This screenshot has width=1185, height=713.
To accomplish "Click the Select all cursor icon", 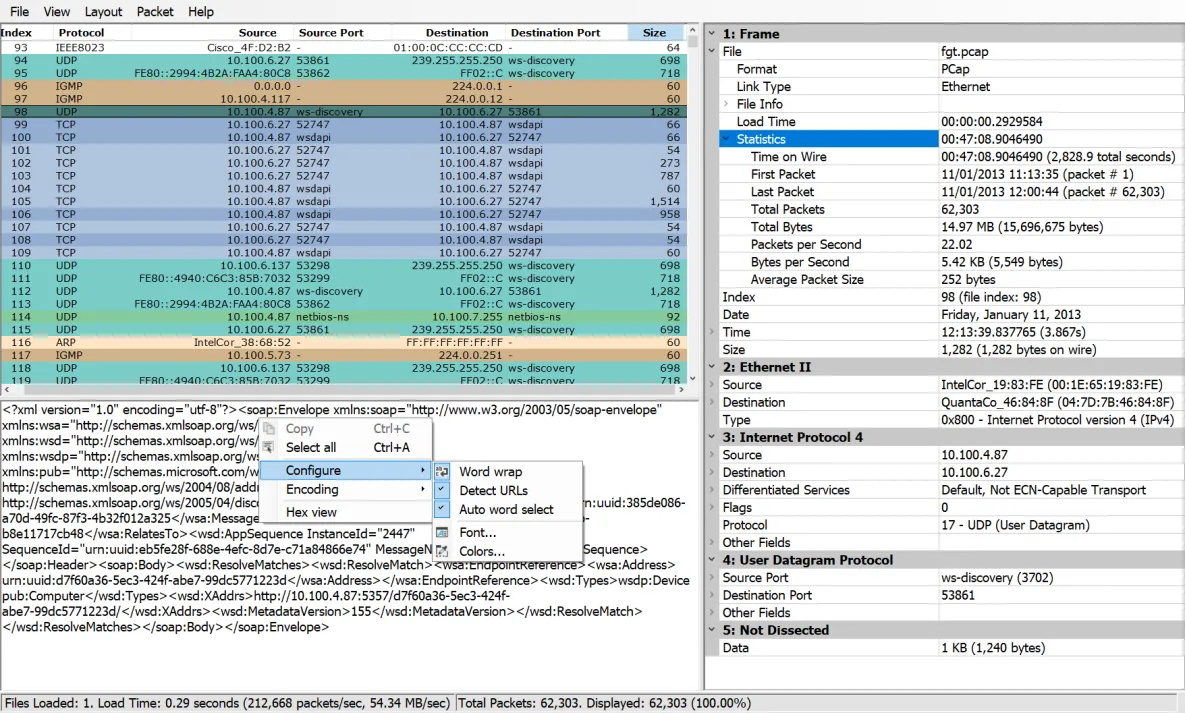I will [268, 447].
